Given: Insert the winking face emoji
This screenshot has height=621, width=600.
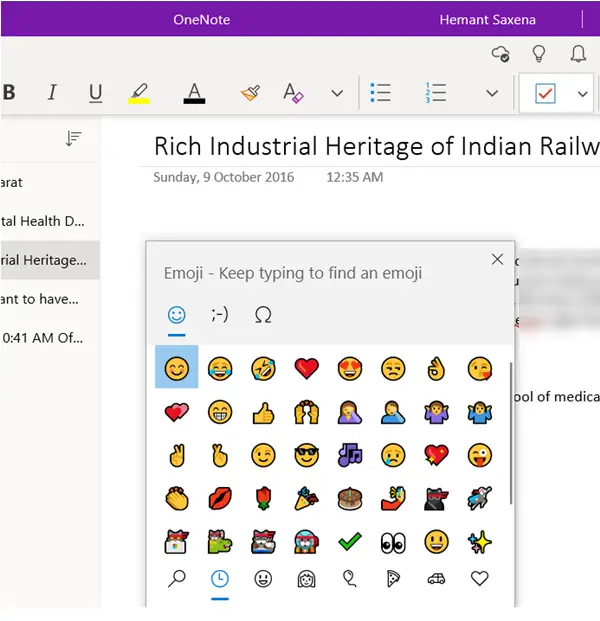Looking at the screenshot, I should coord(263,455).
